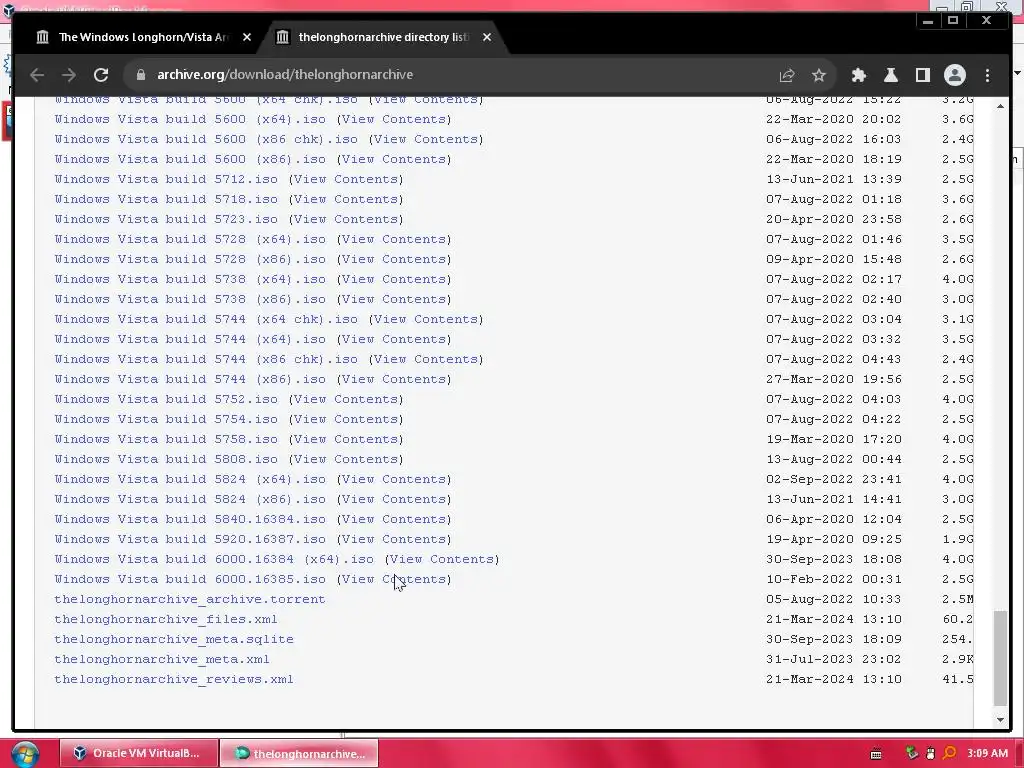
Task: View site security lock info
Action: (140, 75)
